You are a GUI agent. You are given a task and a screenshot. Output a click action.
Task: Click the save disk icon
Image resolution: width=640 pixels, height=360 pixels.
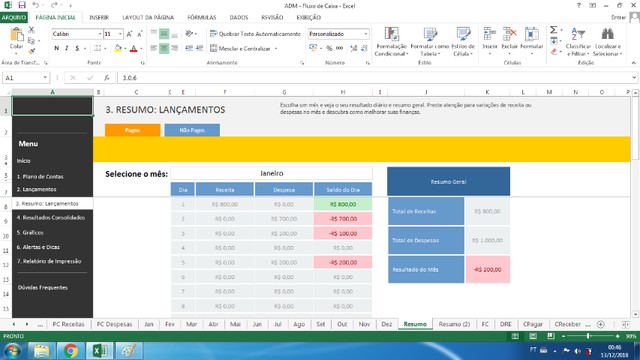click(22, 5)
